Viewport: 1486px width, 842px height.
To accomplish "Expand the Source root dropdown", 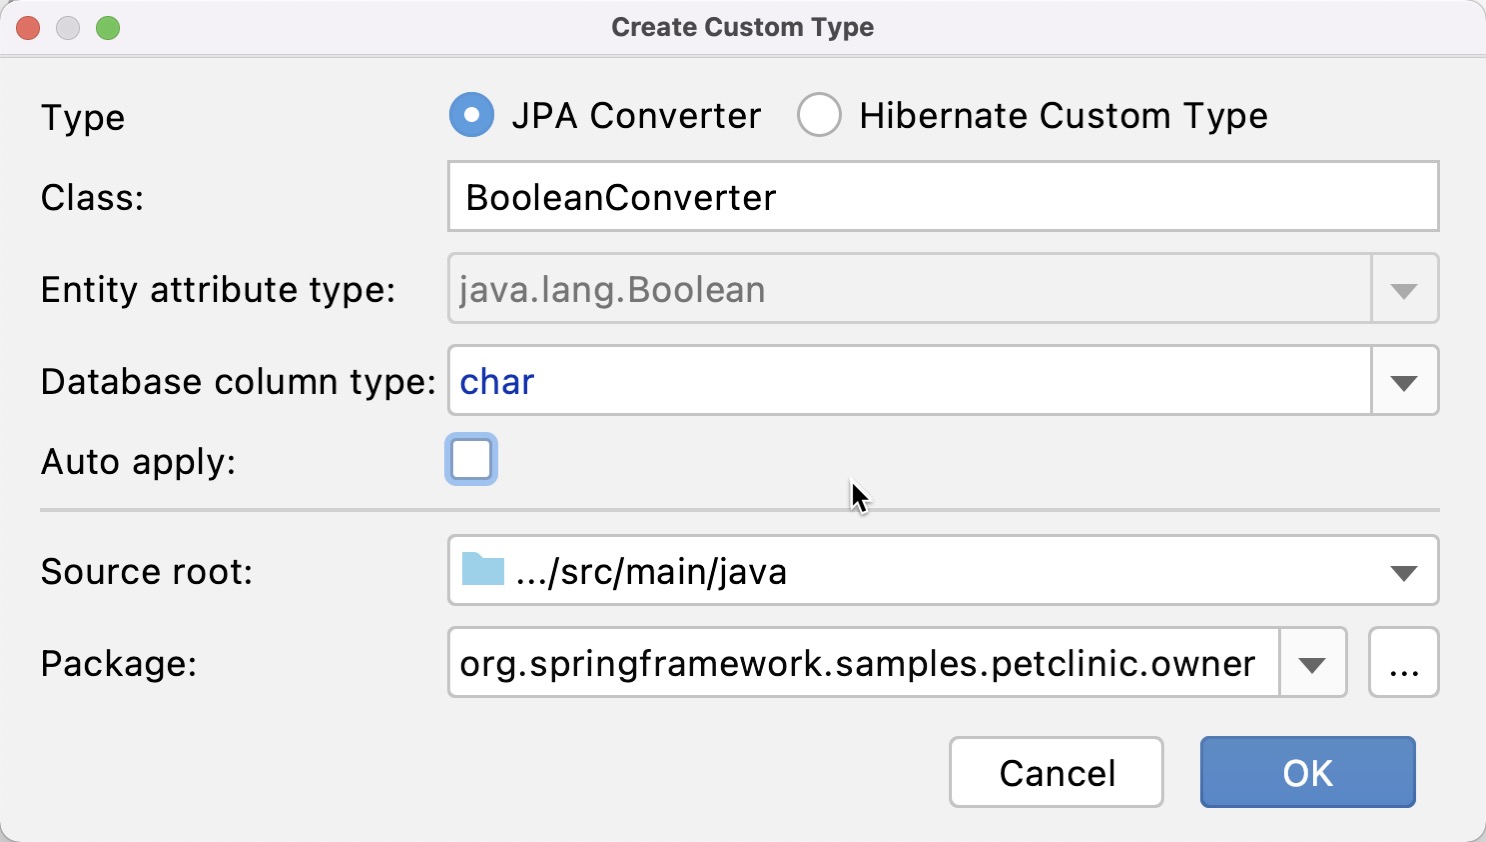I will click(1404, 571).
